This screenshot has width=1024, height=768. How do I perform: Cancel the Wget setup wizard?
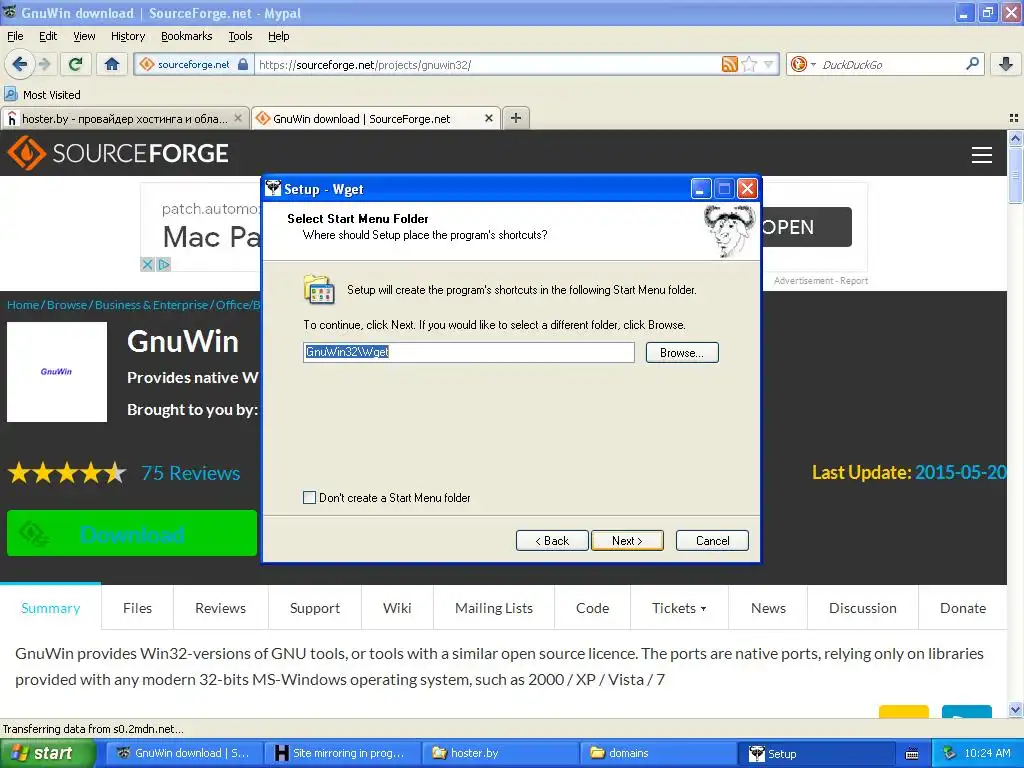[x=712, y=541]
